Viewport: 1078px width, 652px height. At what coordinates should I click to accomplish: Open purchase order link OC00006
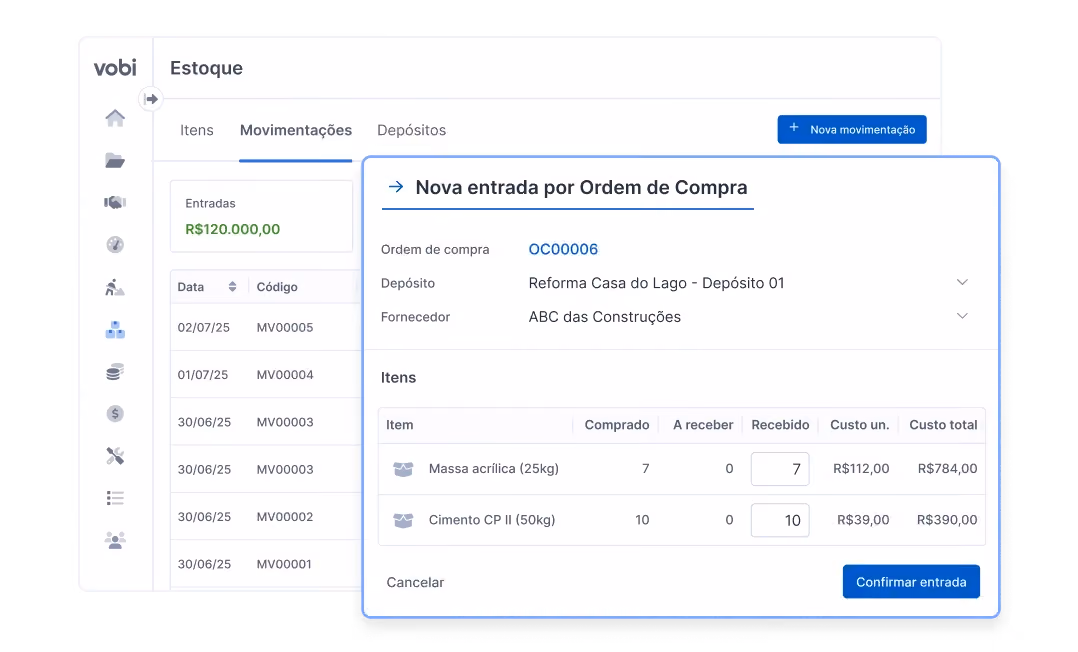click(x=563, y=249)
